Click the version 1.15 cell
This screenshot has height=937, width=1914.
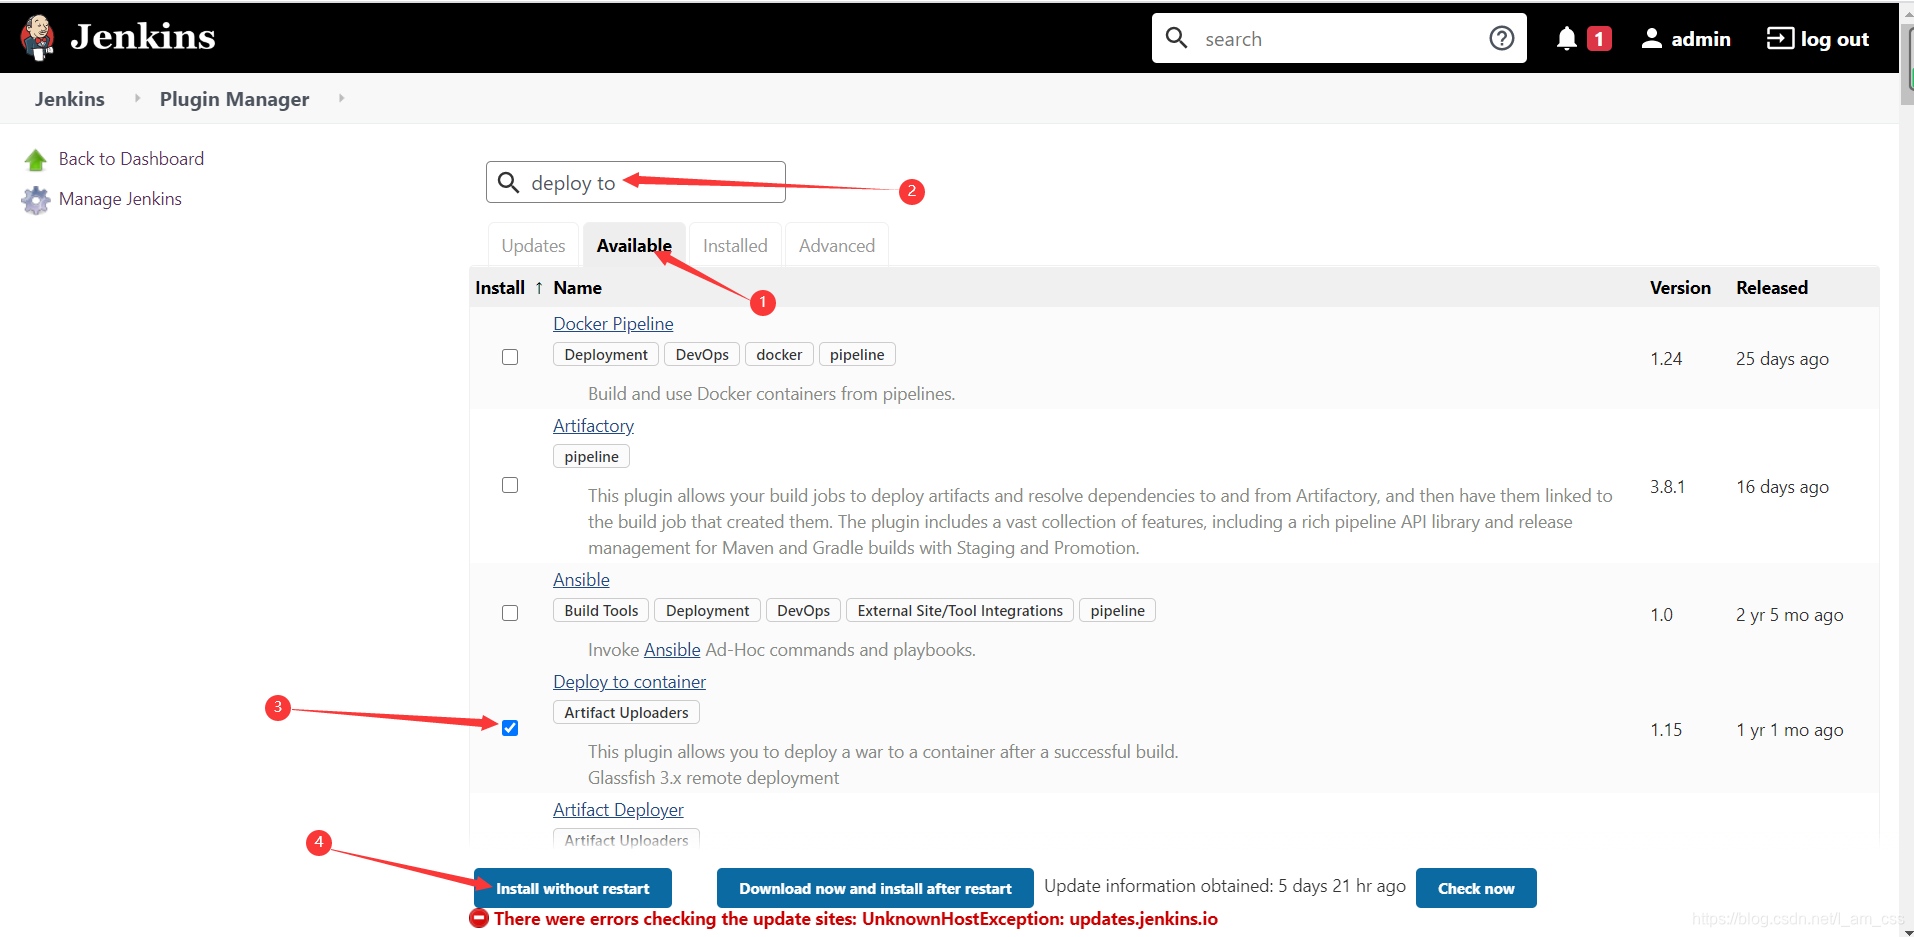(x=1666, y=730)
